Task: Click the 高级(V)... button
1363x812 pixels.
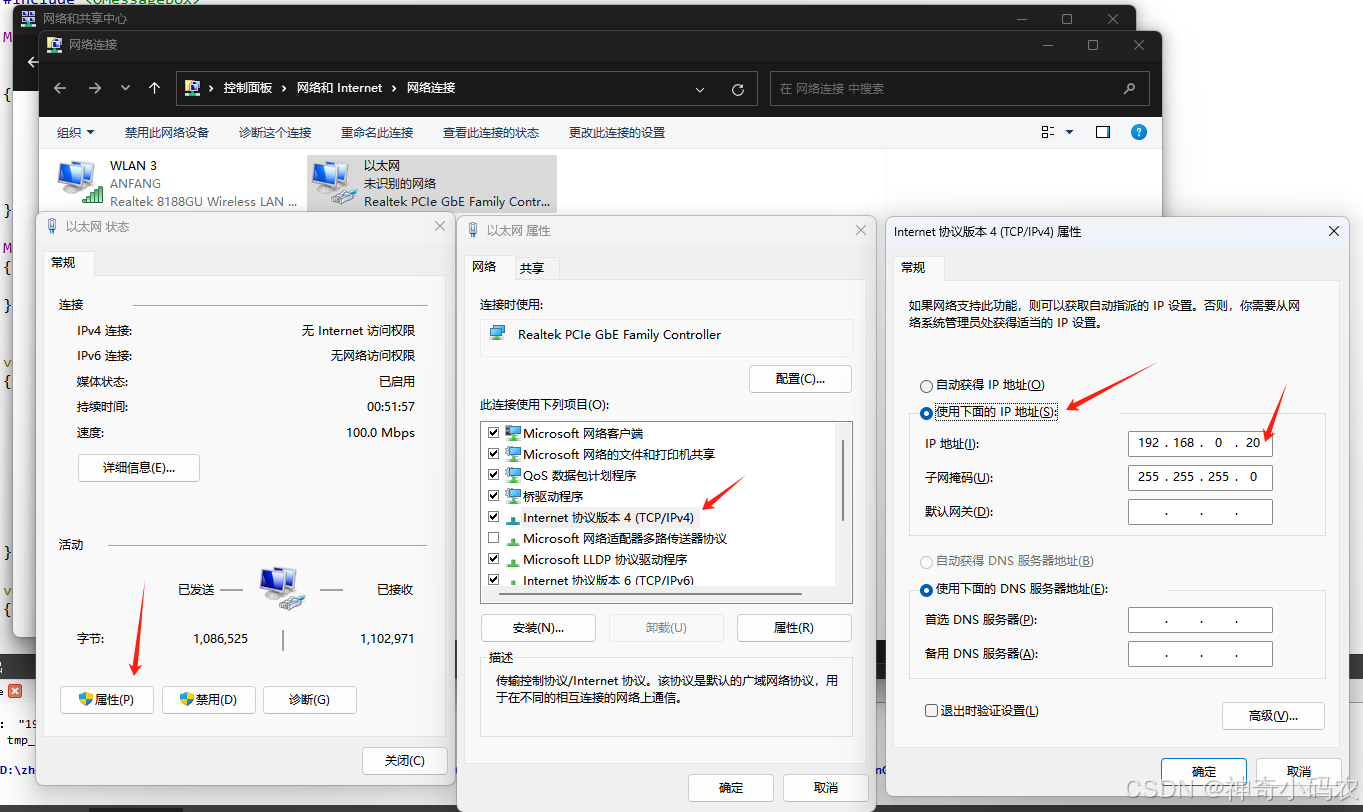Action: point(1273,715)
